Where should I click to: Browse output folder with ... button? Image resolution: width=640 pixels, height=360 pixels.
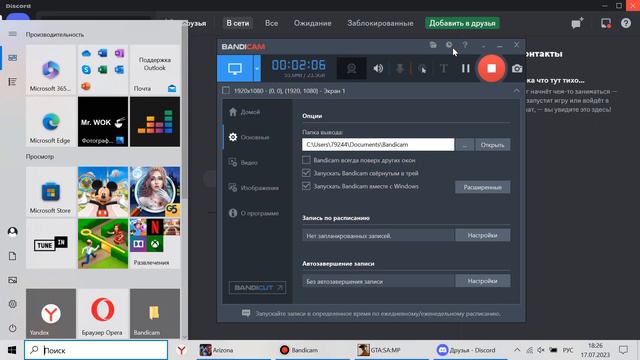pyautogui.click(x=465, y=145)
